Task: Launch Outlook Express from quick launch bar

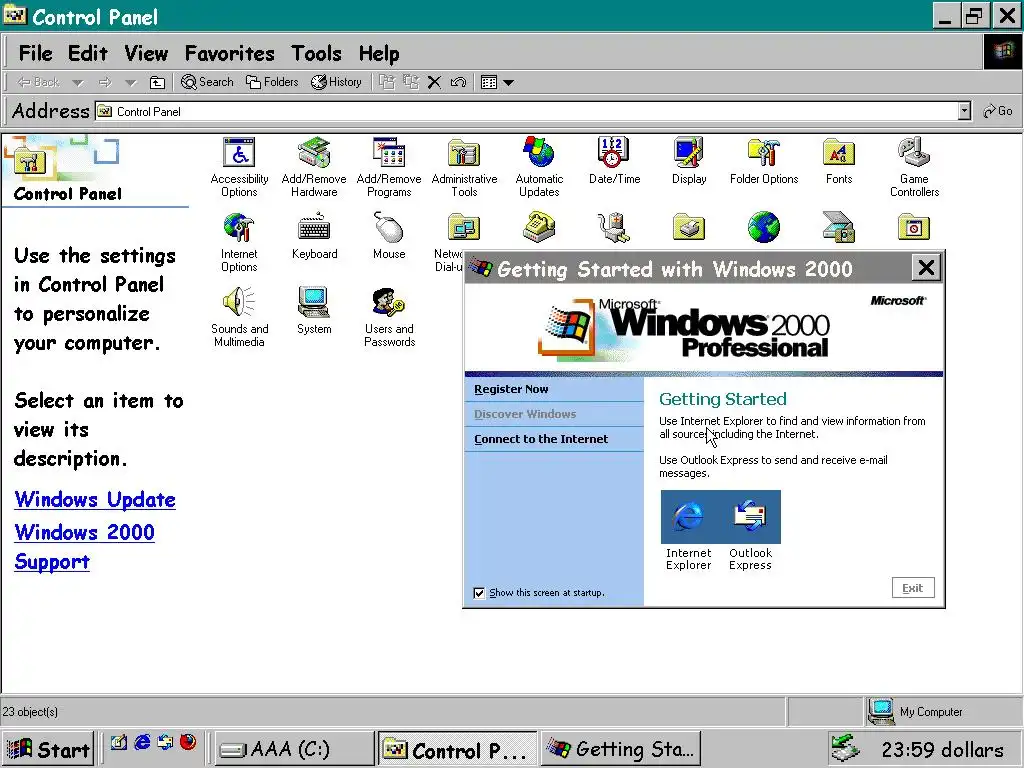Action: (165, 743)
